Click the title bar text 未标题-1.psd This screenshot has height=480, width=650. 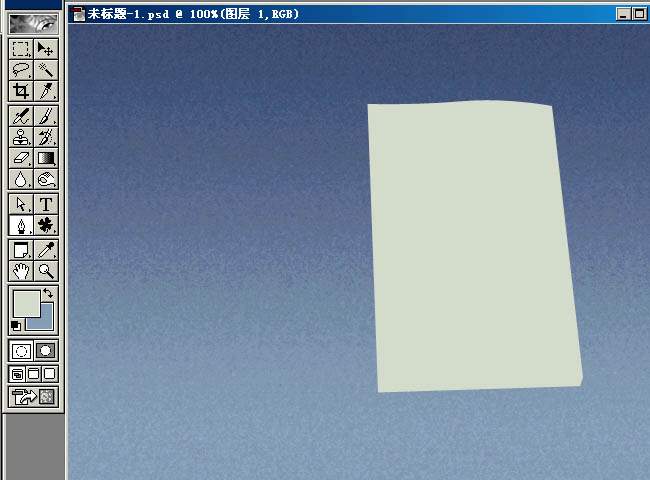[128, 14]
